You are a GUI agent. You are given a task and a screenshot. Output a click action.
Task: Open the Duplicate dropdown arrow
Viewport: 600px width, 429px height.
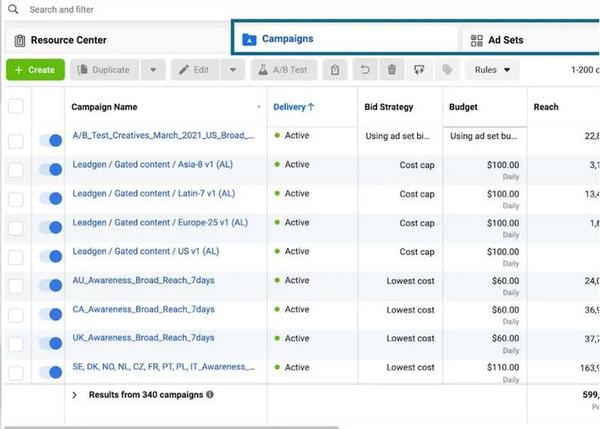point(153,70)
